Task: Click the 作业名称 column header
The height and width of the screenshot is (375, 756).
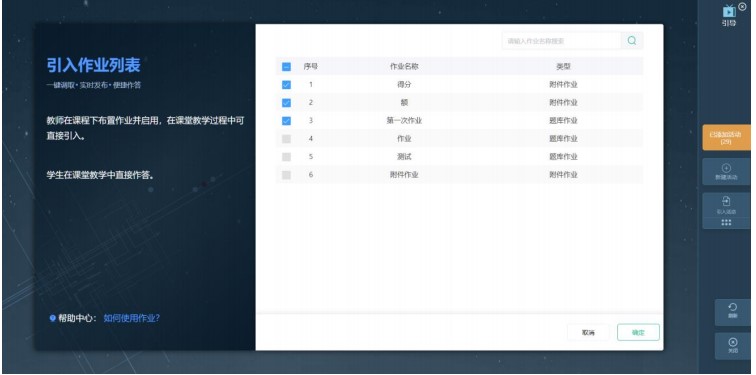Action: [404, 67]
